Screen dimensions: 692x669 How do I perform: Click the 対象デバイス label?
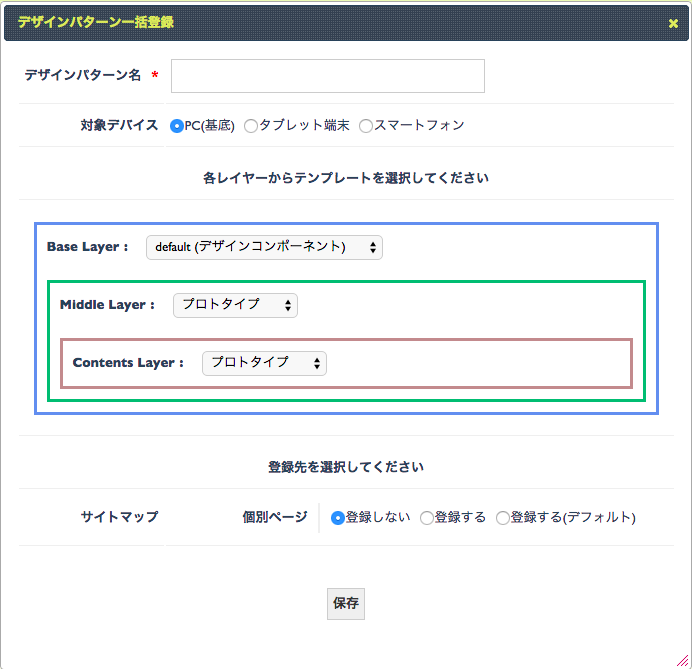click(119, 125)
